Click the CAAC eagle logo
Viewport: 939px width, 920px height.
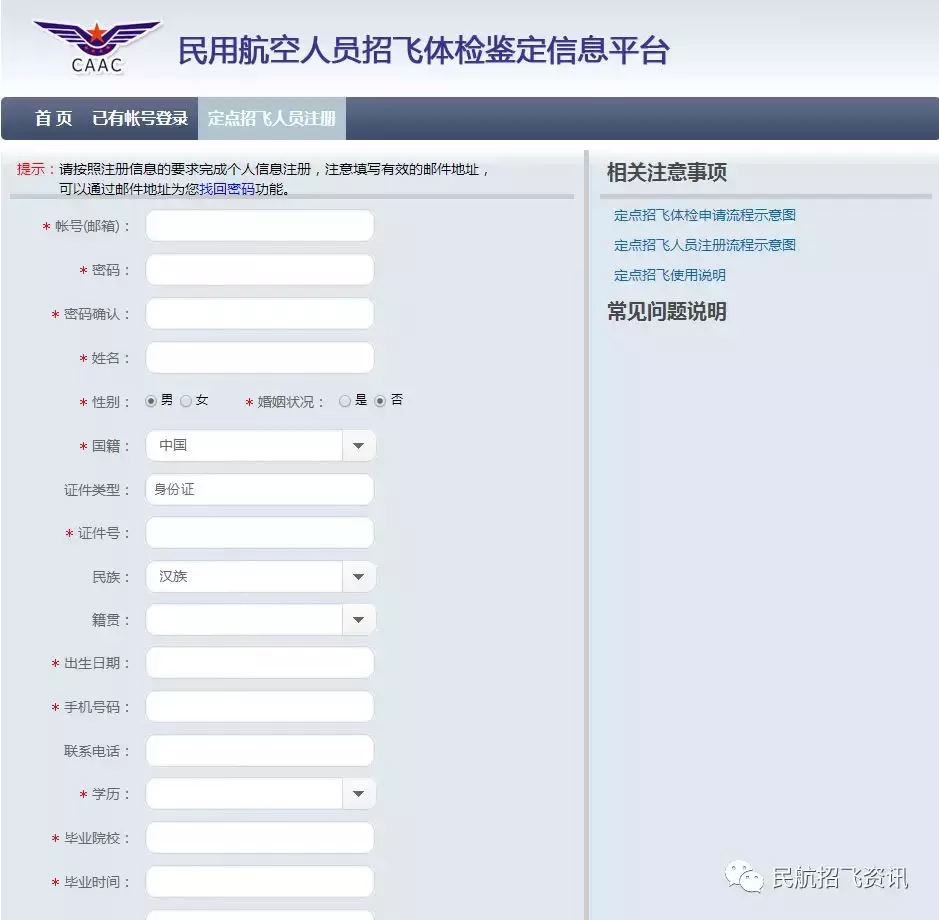pos(97,38)
